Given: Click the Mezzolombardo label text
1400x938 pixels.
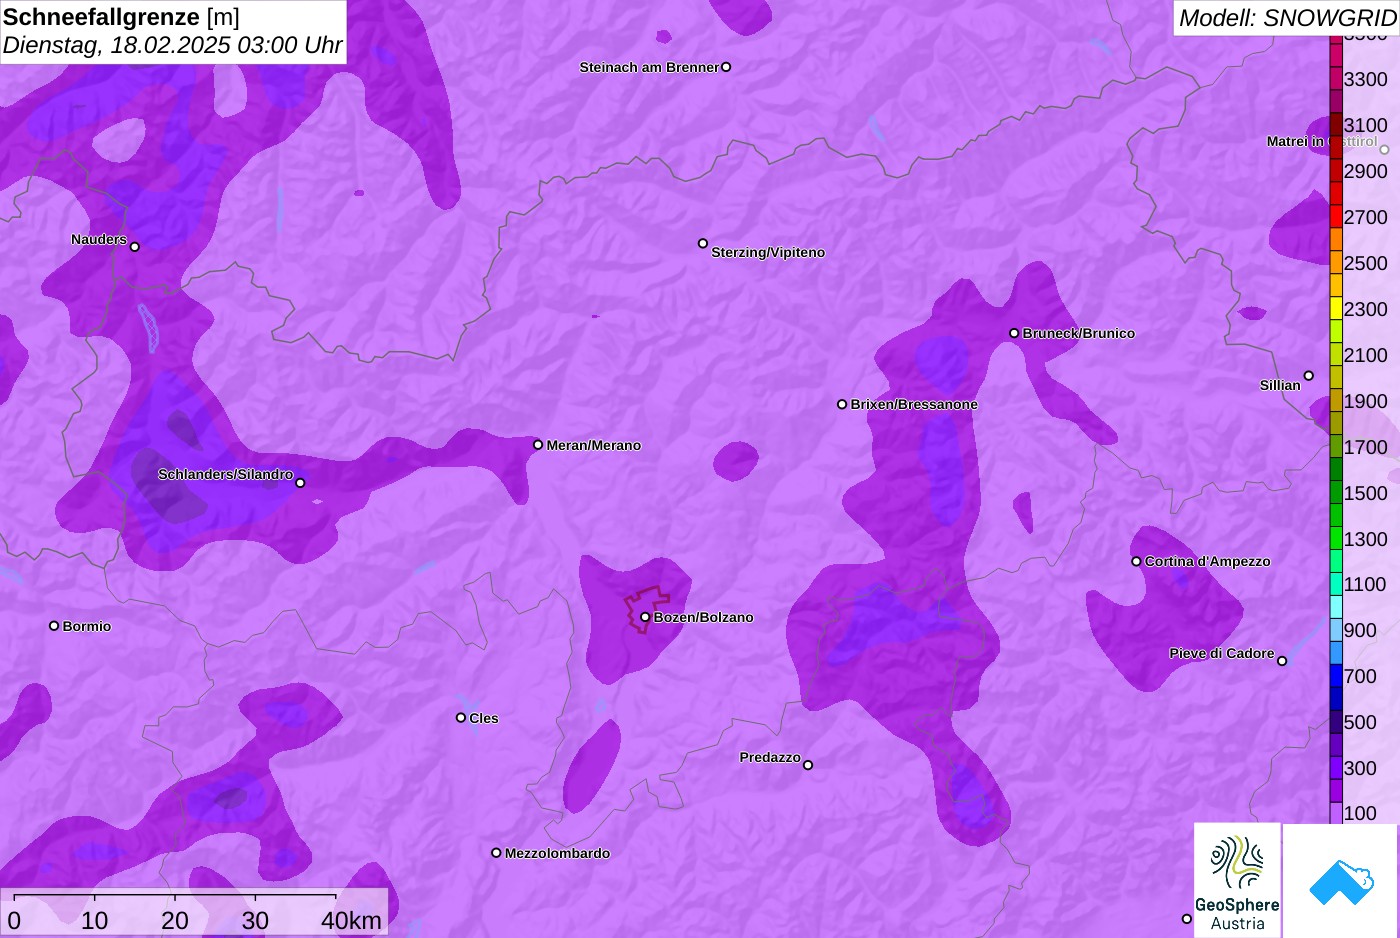Looking at the screenshot, I should pyautogui.click(x=557, y=854).
